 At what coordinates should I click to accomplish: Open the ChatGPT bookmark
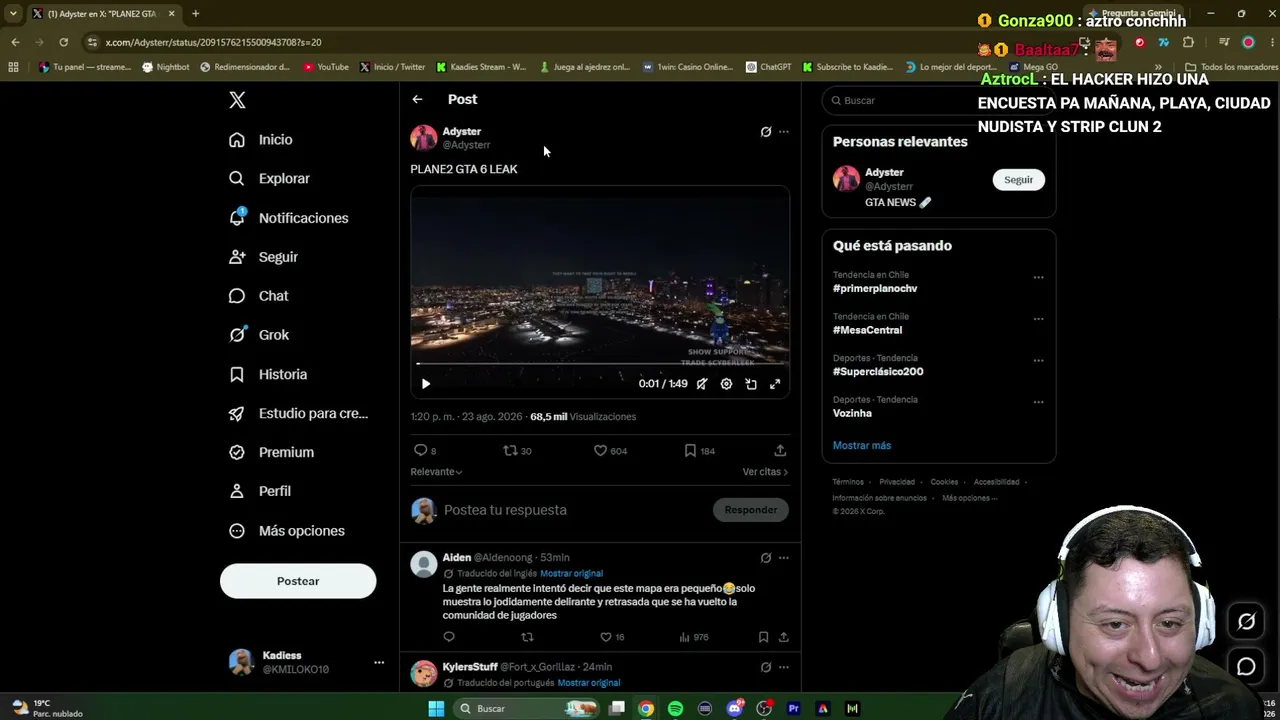pyautogui.click(x=768, y=67)
